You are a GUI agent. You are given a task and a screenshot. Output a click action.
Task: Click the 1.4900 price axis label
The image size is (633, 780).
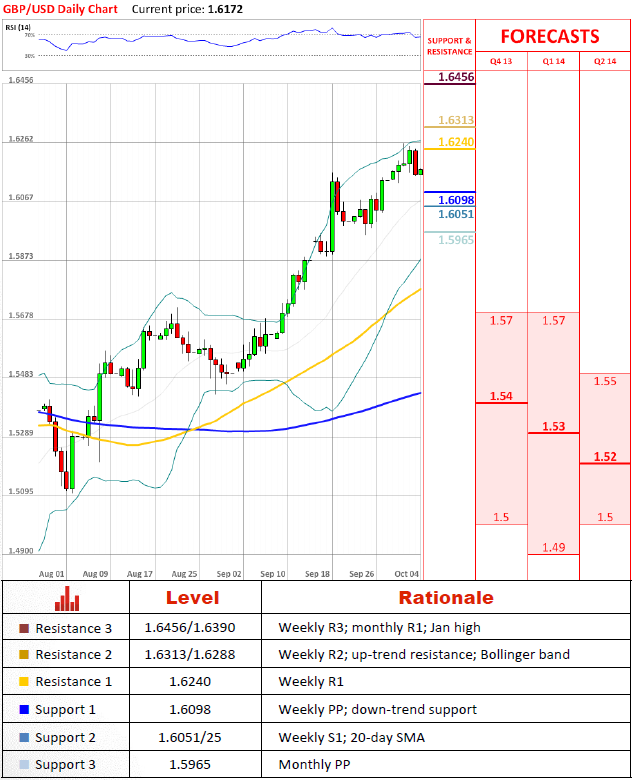(x=21, y=551)
